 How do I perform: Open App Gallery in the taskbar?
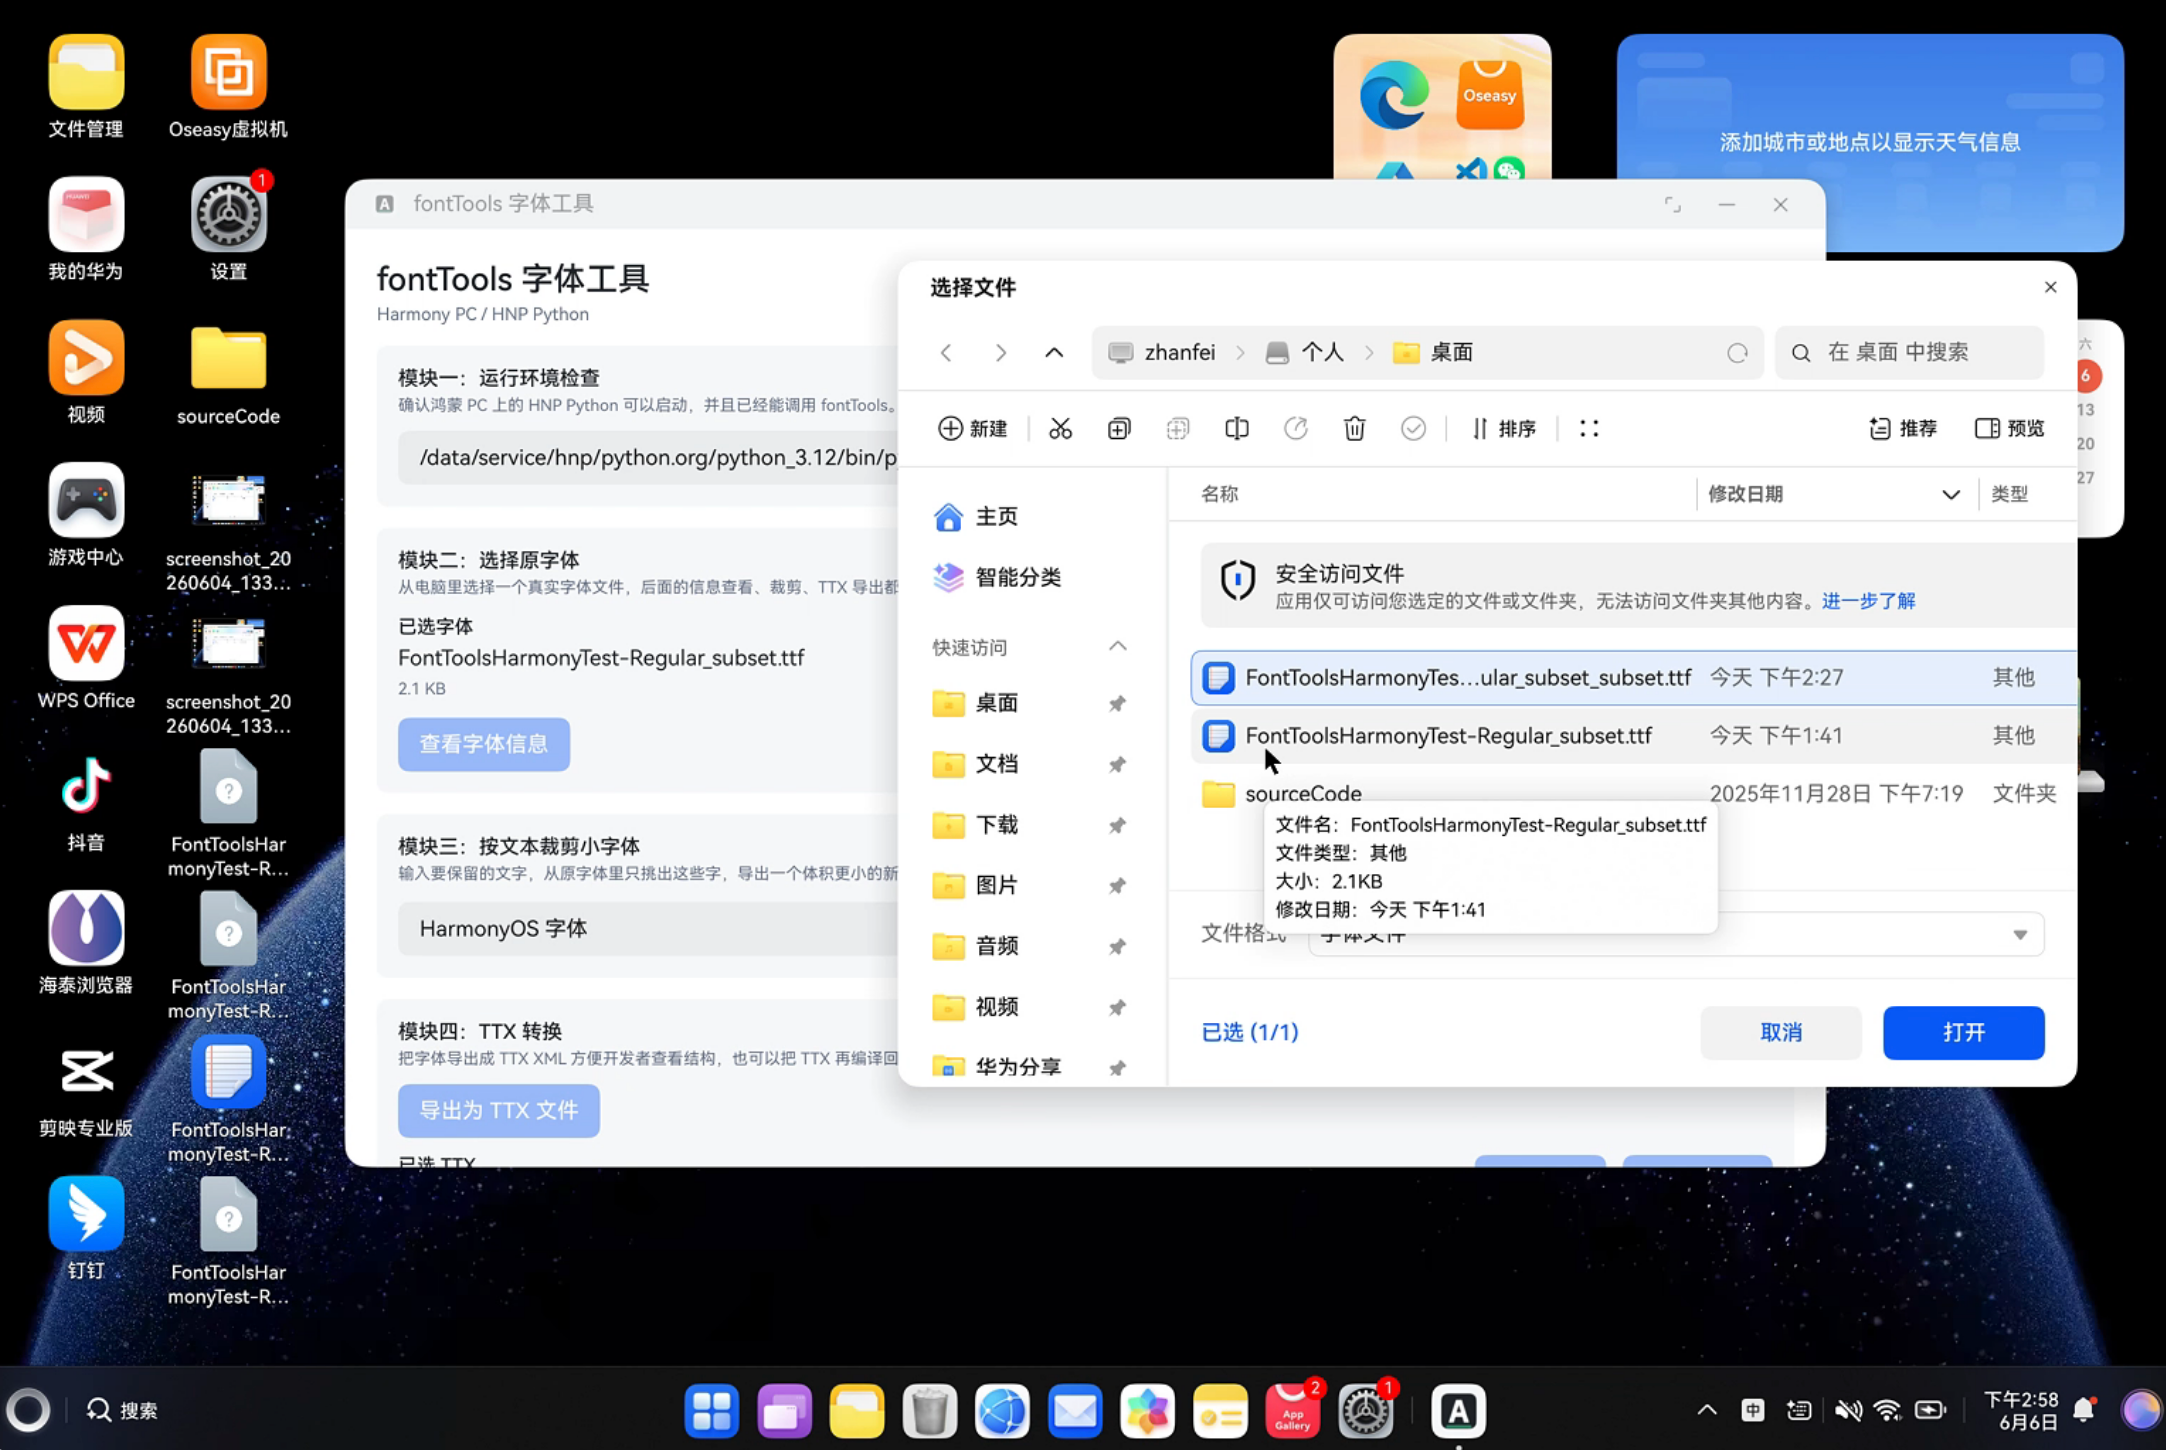1293,1411
